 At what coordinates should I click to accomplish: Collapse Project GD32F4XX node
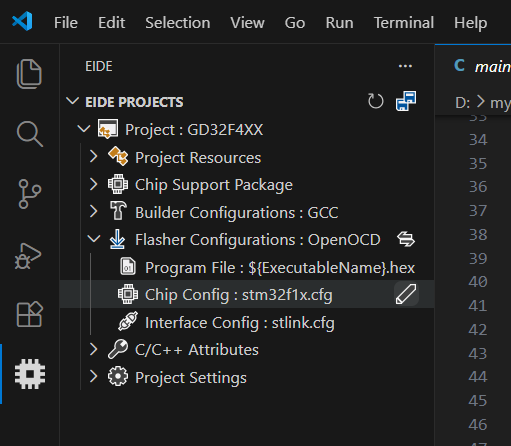(83, 129)
